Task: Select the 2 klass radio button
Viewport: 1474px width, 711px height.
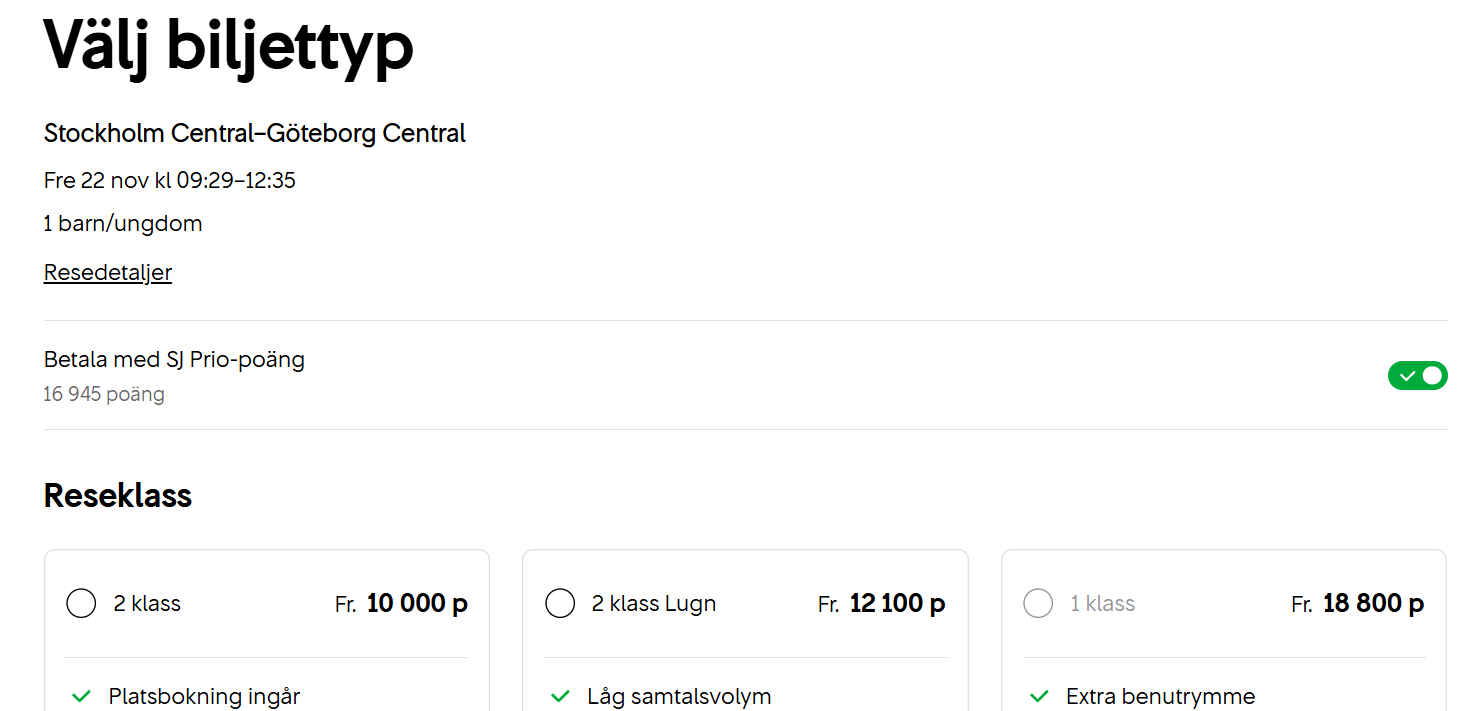Action: (81, 604)
